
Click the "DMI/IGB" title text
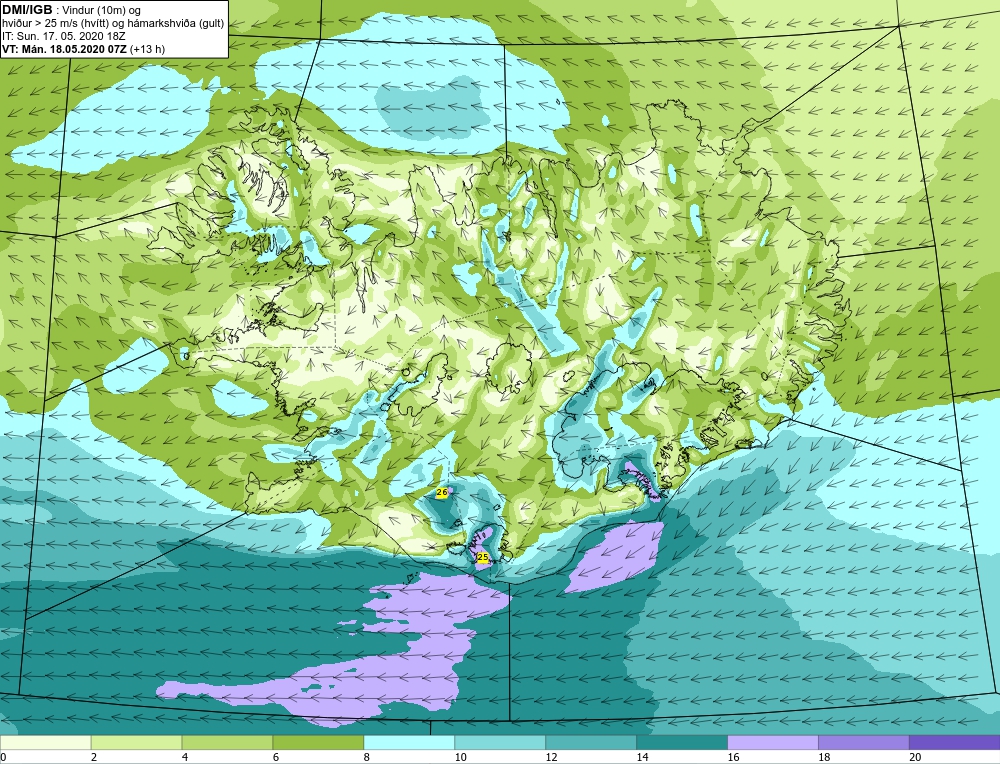click(27, 10)
